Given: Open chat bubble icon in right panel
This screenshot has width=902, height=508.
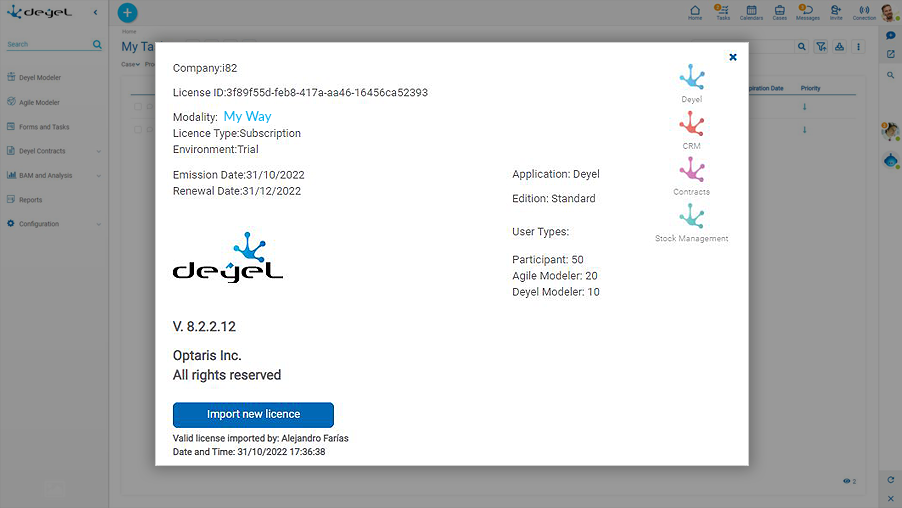Looking at the screenshot, I should click(890, 36).
